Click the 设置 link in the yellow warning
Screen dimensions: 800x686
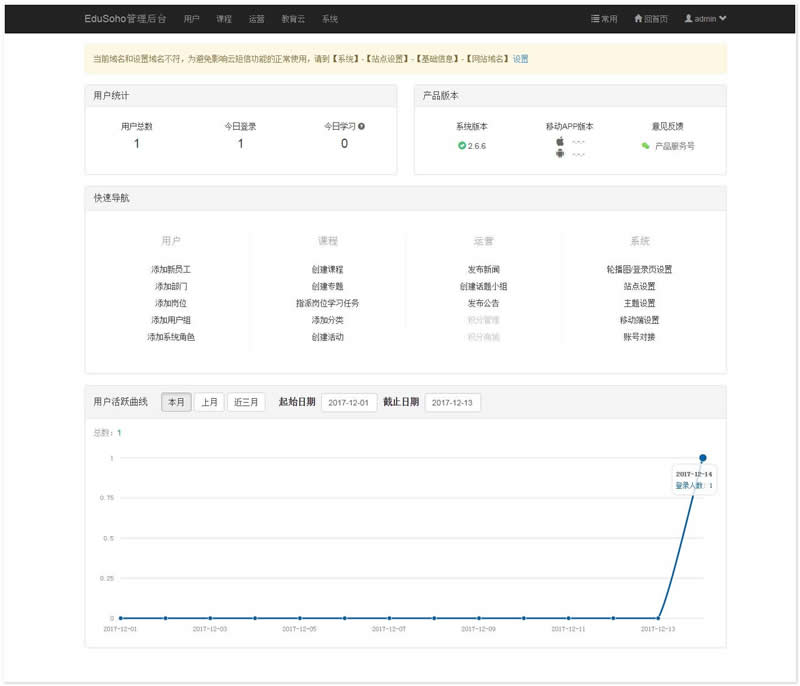[x=520, y=59]
